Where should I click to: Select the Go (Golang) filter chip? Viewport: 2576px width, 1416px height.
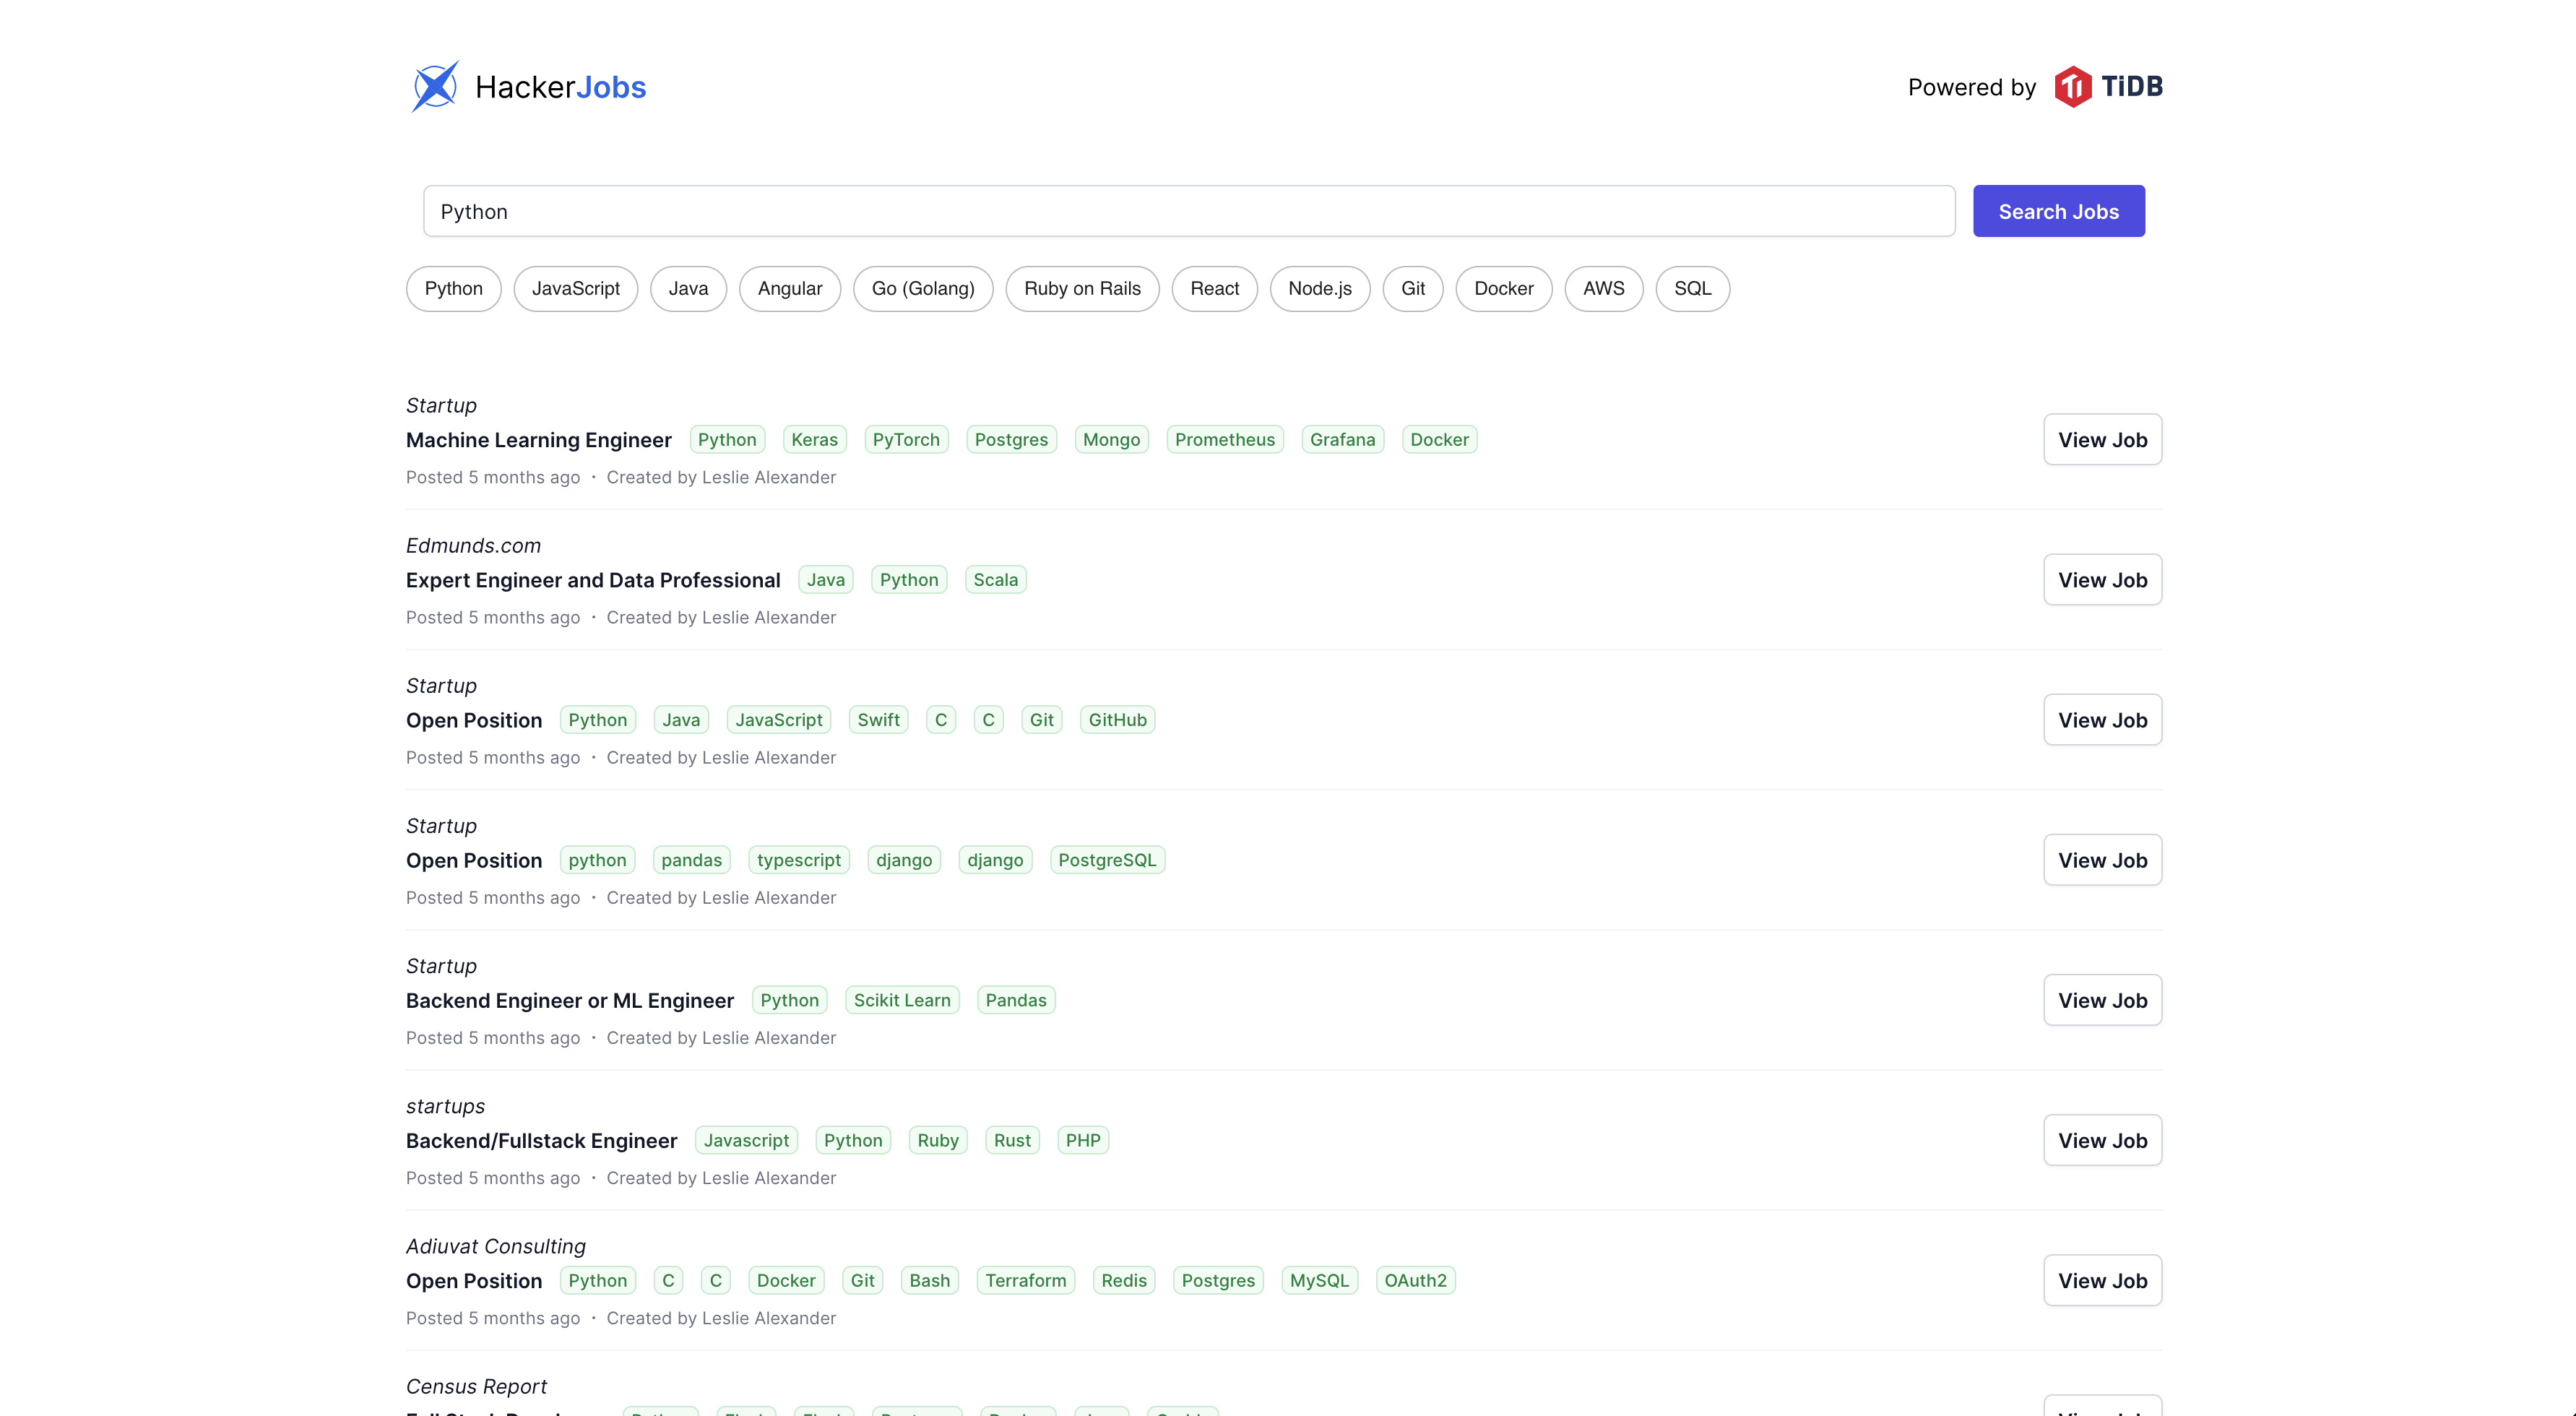922,289
